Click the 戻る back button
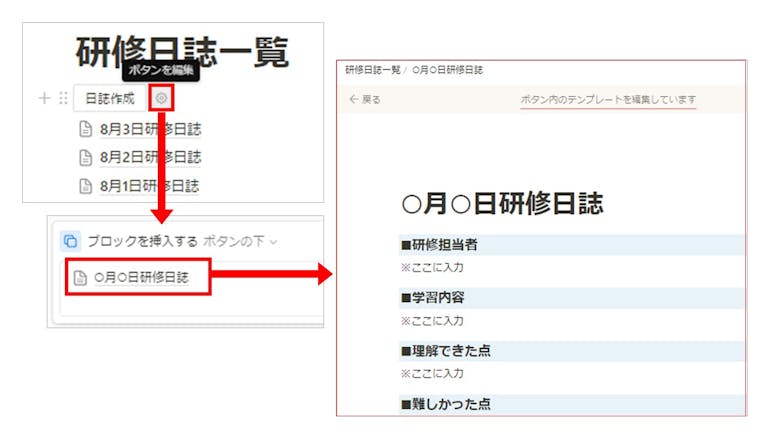The height and width of the screenshot is (432, 768). click(365, 99)
